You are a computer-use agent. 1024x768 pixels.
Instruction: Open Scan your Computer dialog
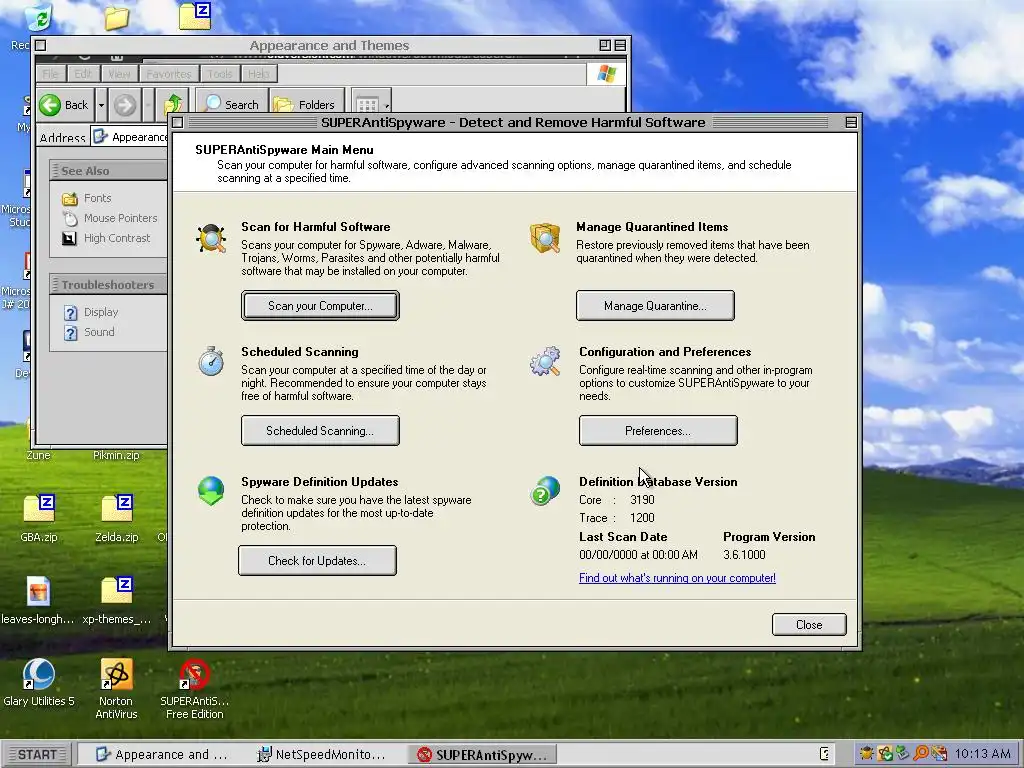320,306
